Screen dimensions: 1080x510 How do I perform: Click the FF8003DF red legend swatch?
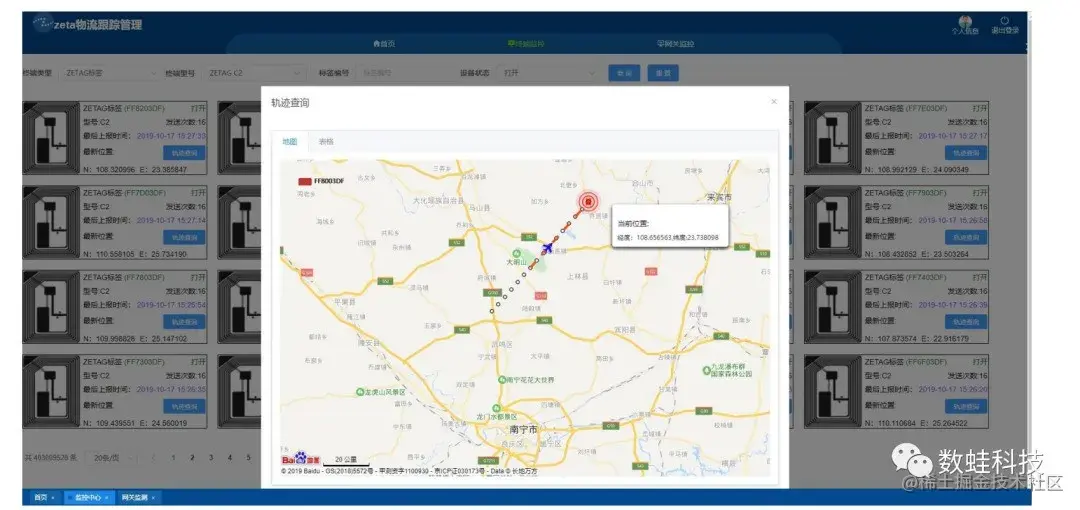[x=304, y=181]
